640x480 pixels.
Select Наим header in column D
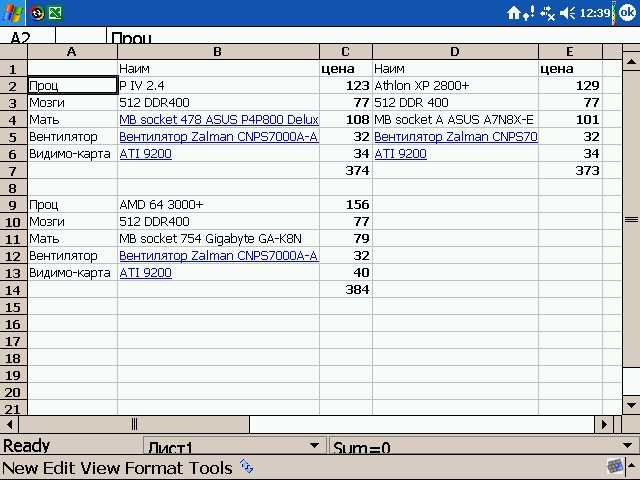[455, 69]
